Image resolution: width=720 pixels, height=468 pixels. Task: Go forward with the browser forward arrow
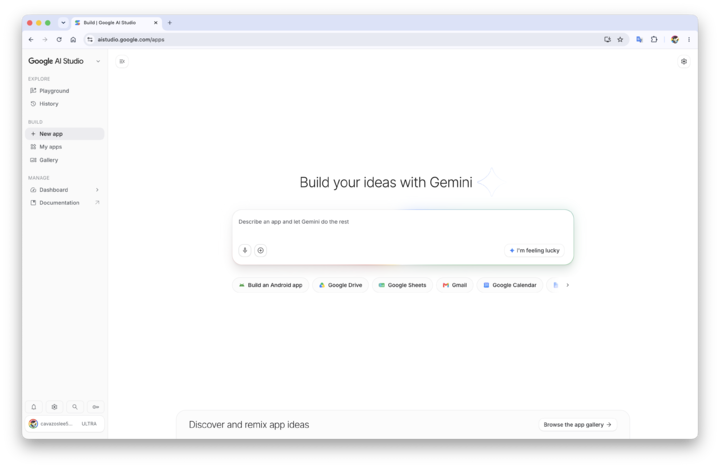click(x=45, y=39)
